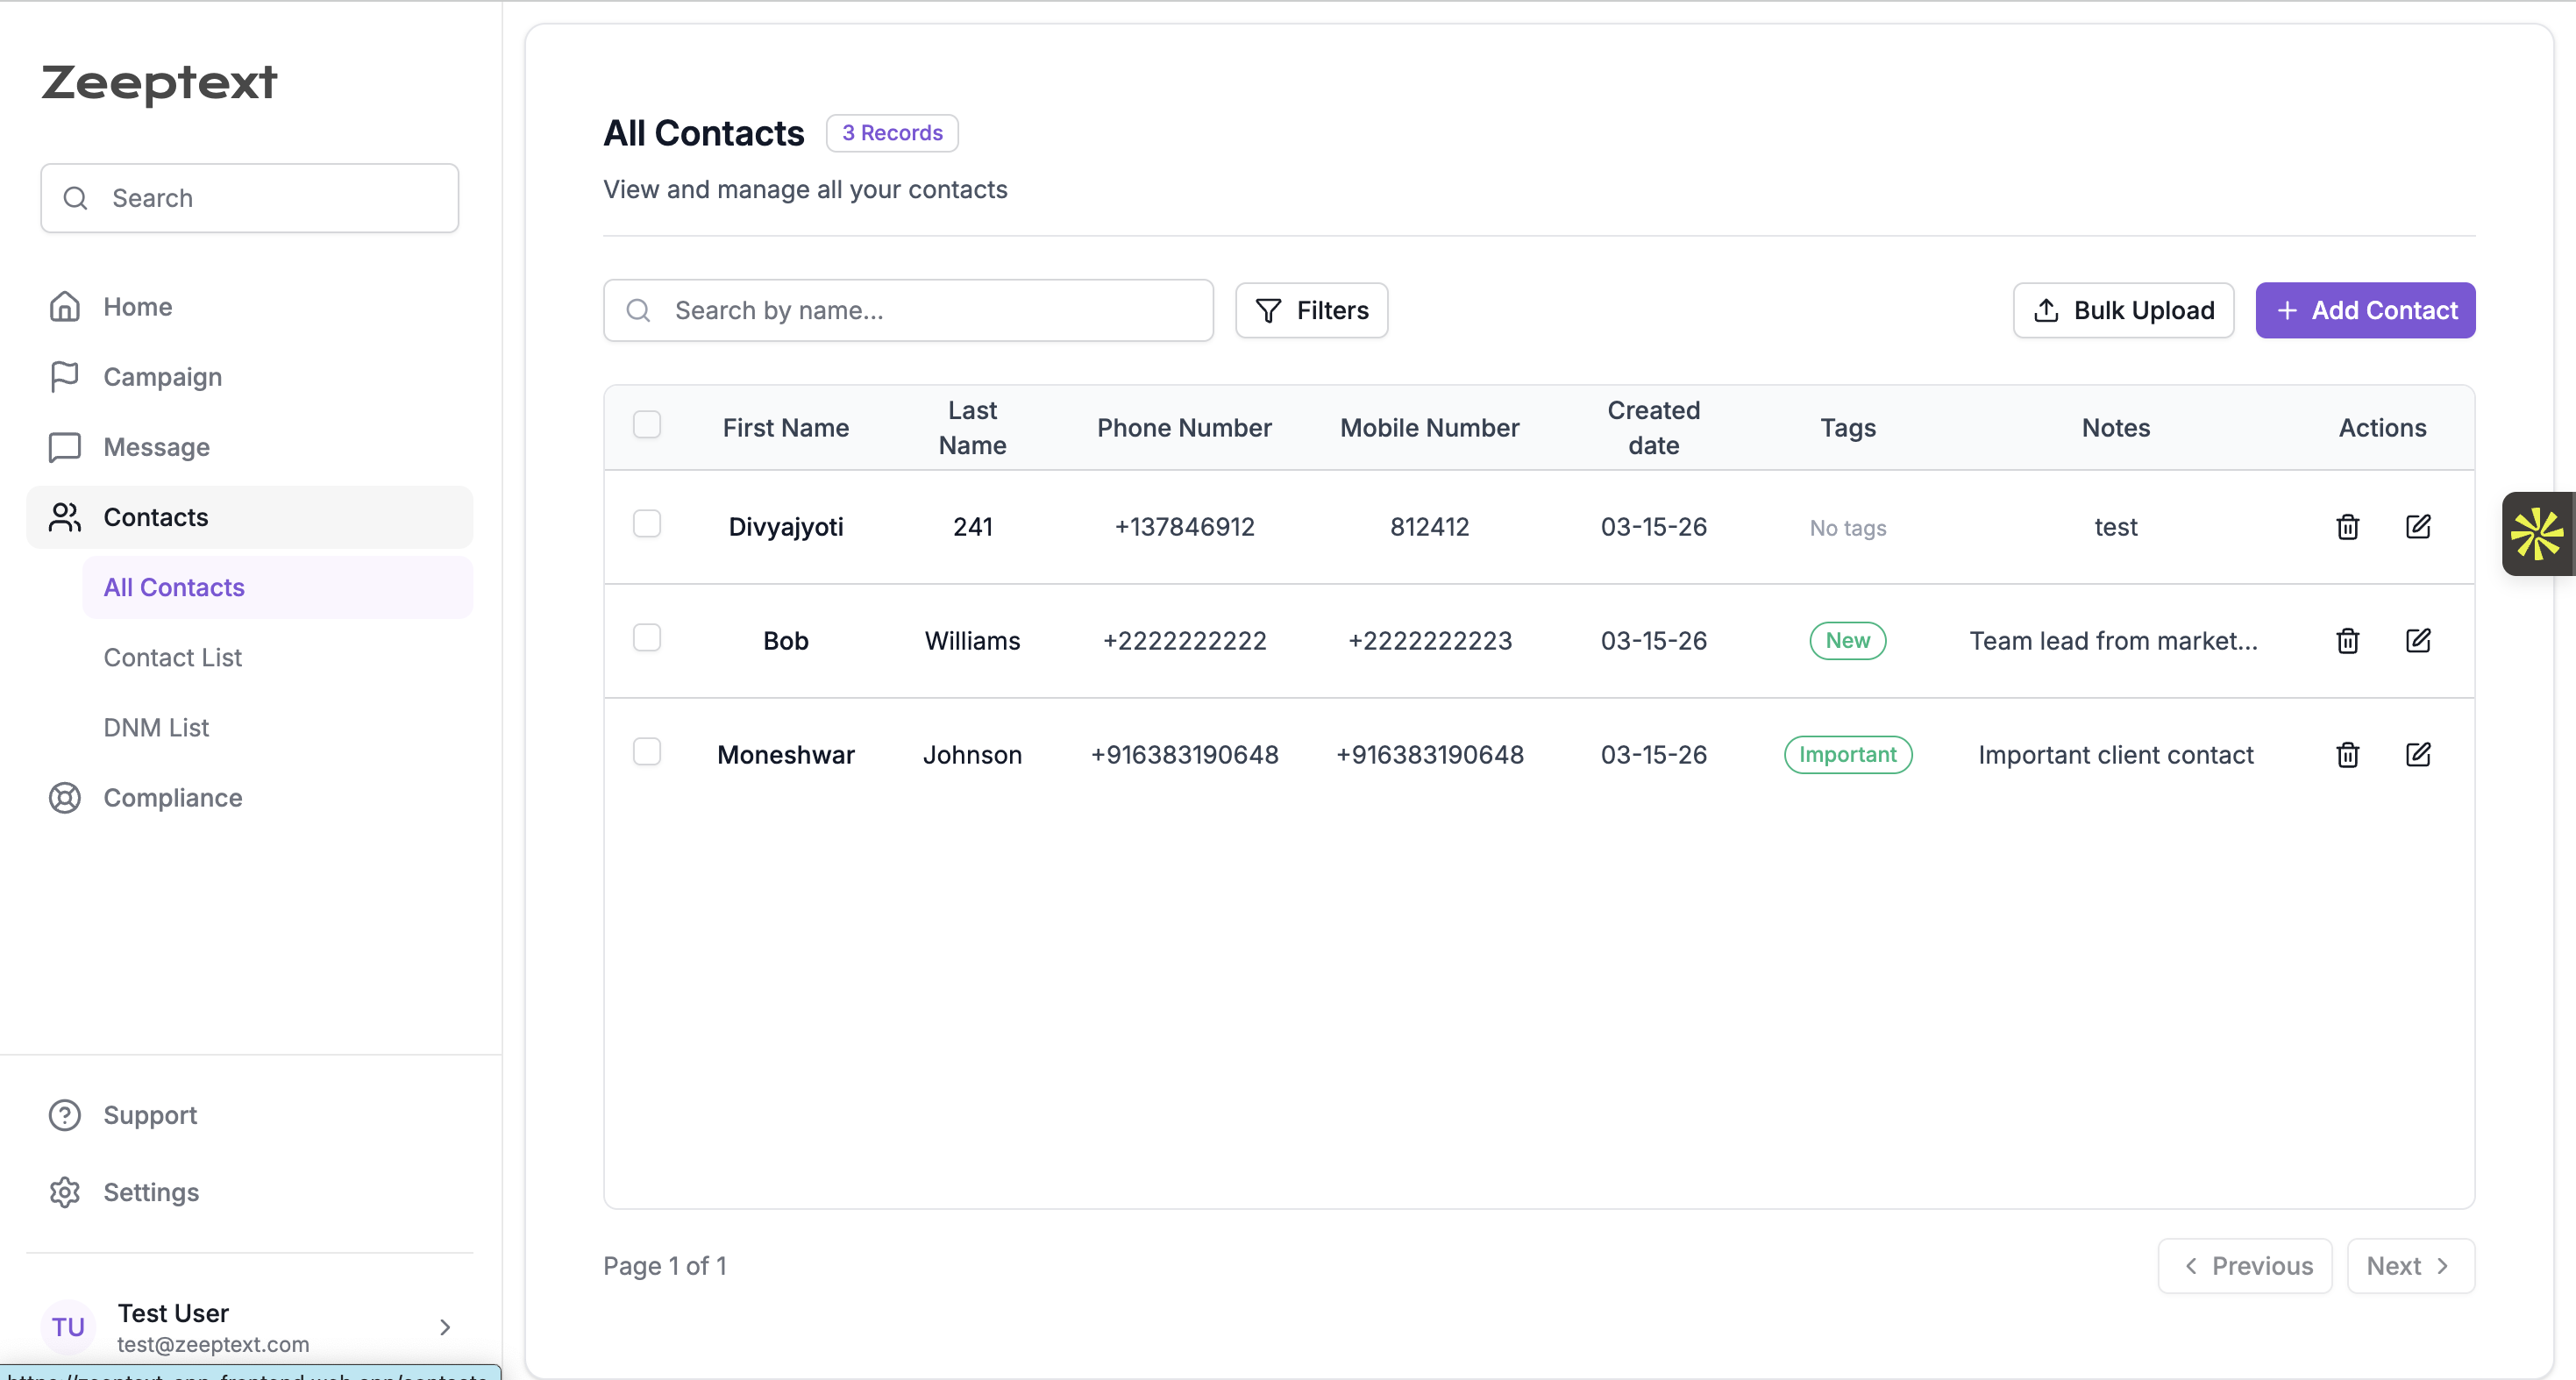Click the Next page button
Viewport: 2576px width, 1380px height.
(x=2410, y=1266)
